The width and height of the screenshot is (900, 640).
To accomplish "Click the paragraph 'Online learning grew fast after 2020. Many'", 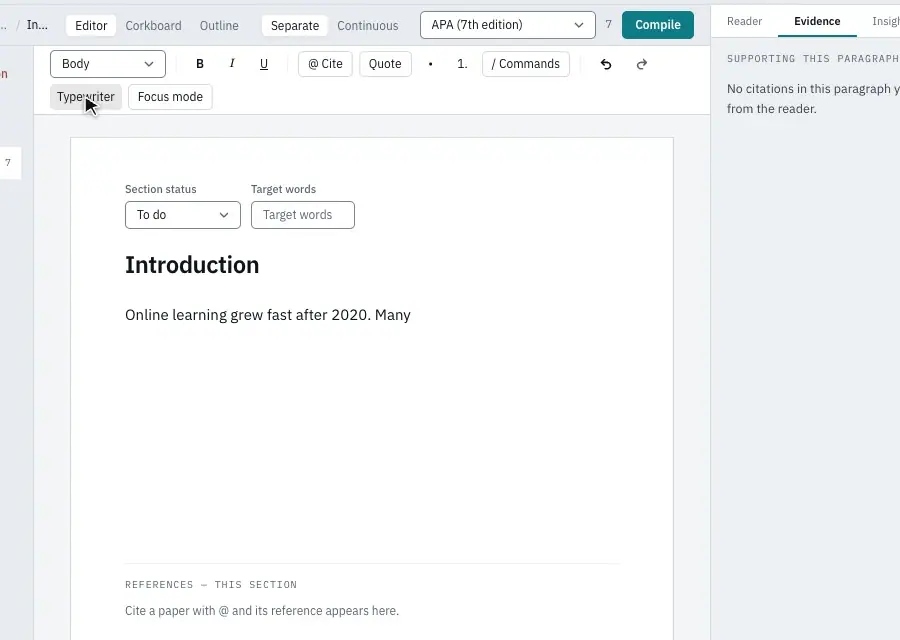I will point(268,315).
